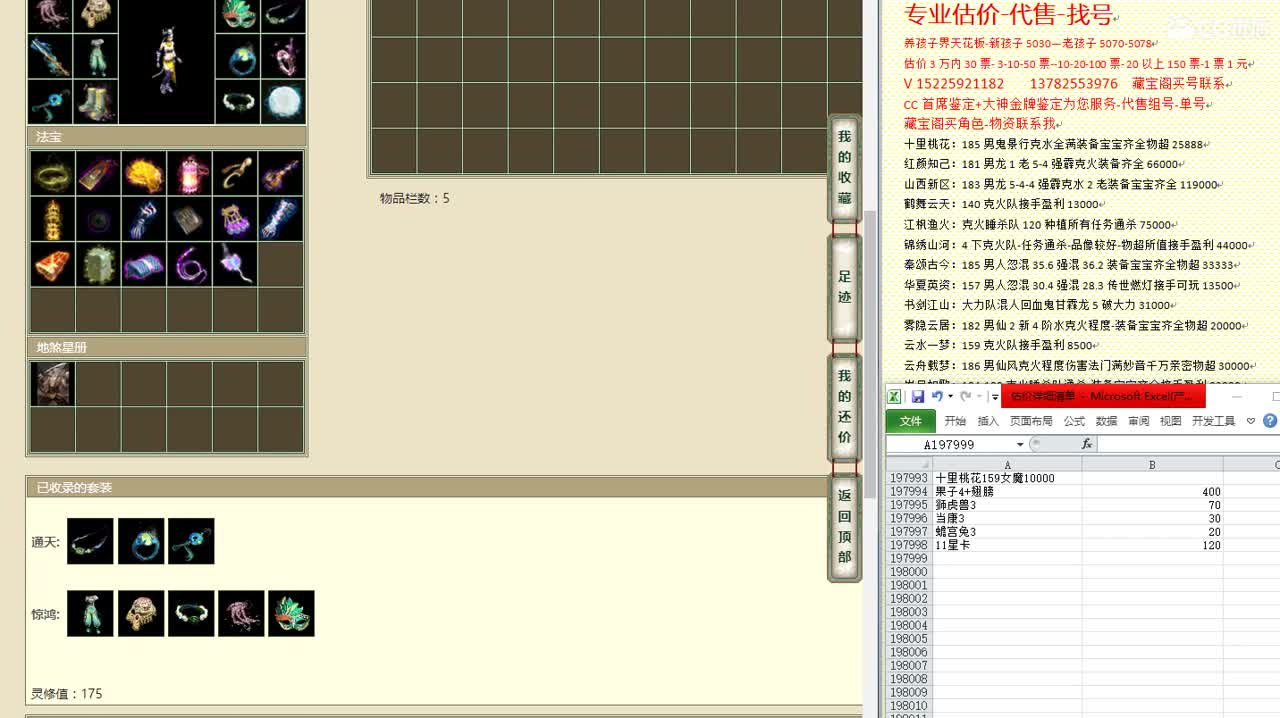Click cell containing 果子4+翅膀

point(1007,492)
